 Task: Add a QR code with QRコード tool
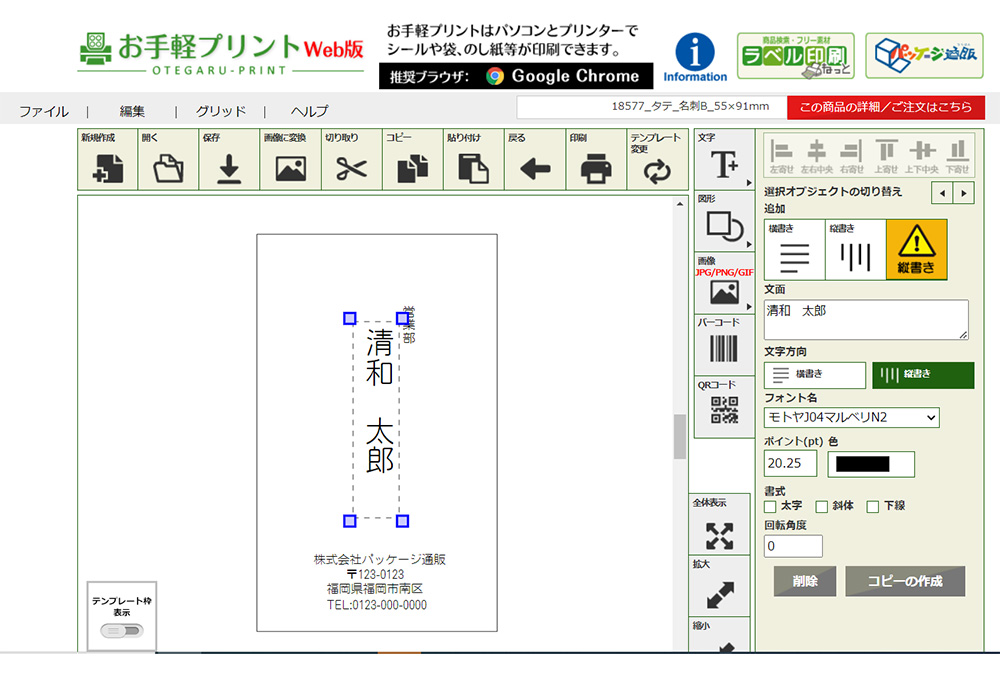tap(724, 410)
